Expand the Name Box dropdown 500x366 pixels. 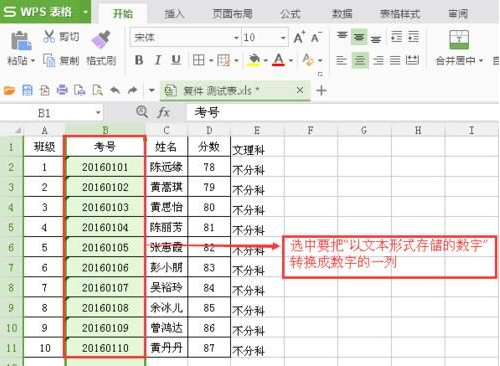[98, 113]
